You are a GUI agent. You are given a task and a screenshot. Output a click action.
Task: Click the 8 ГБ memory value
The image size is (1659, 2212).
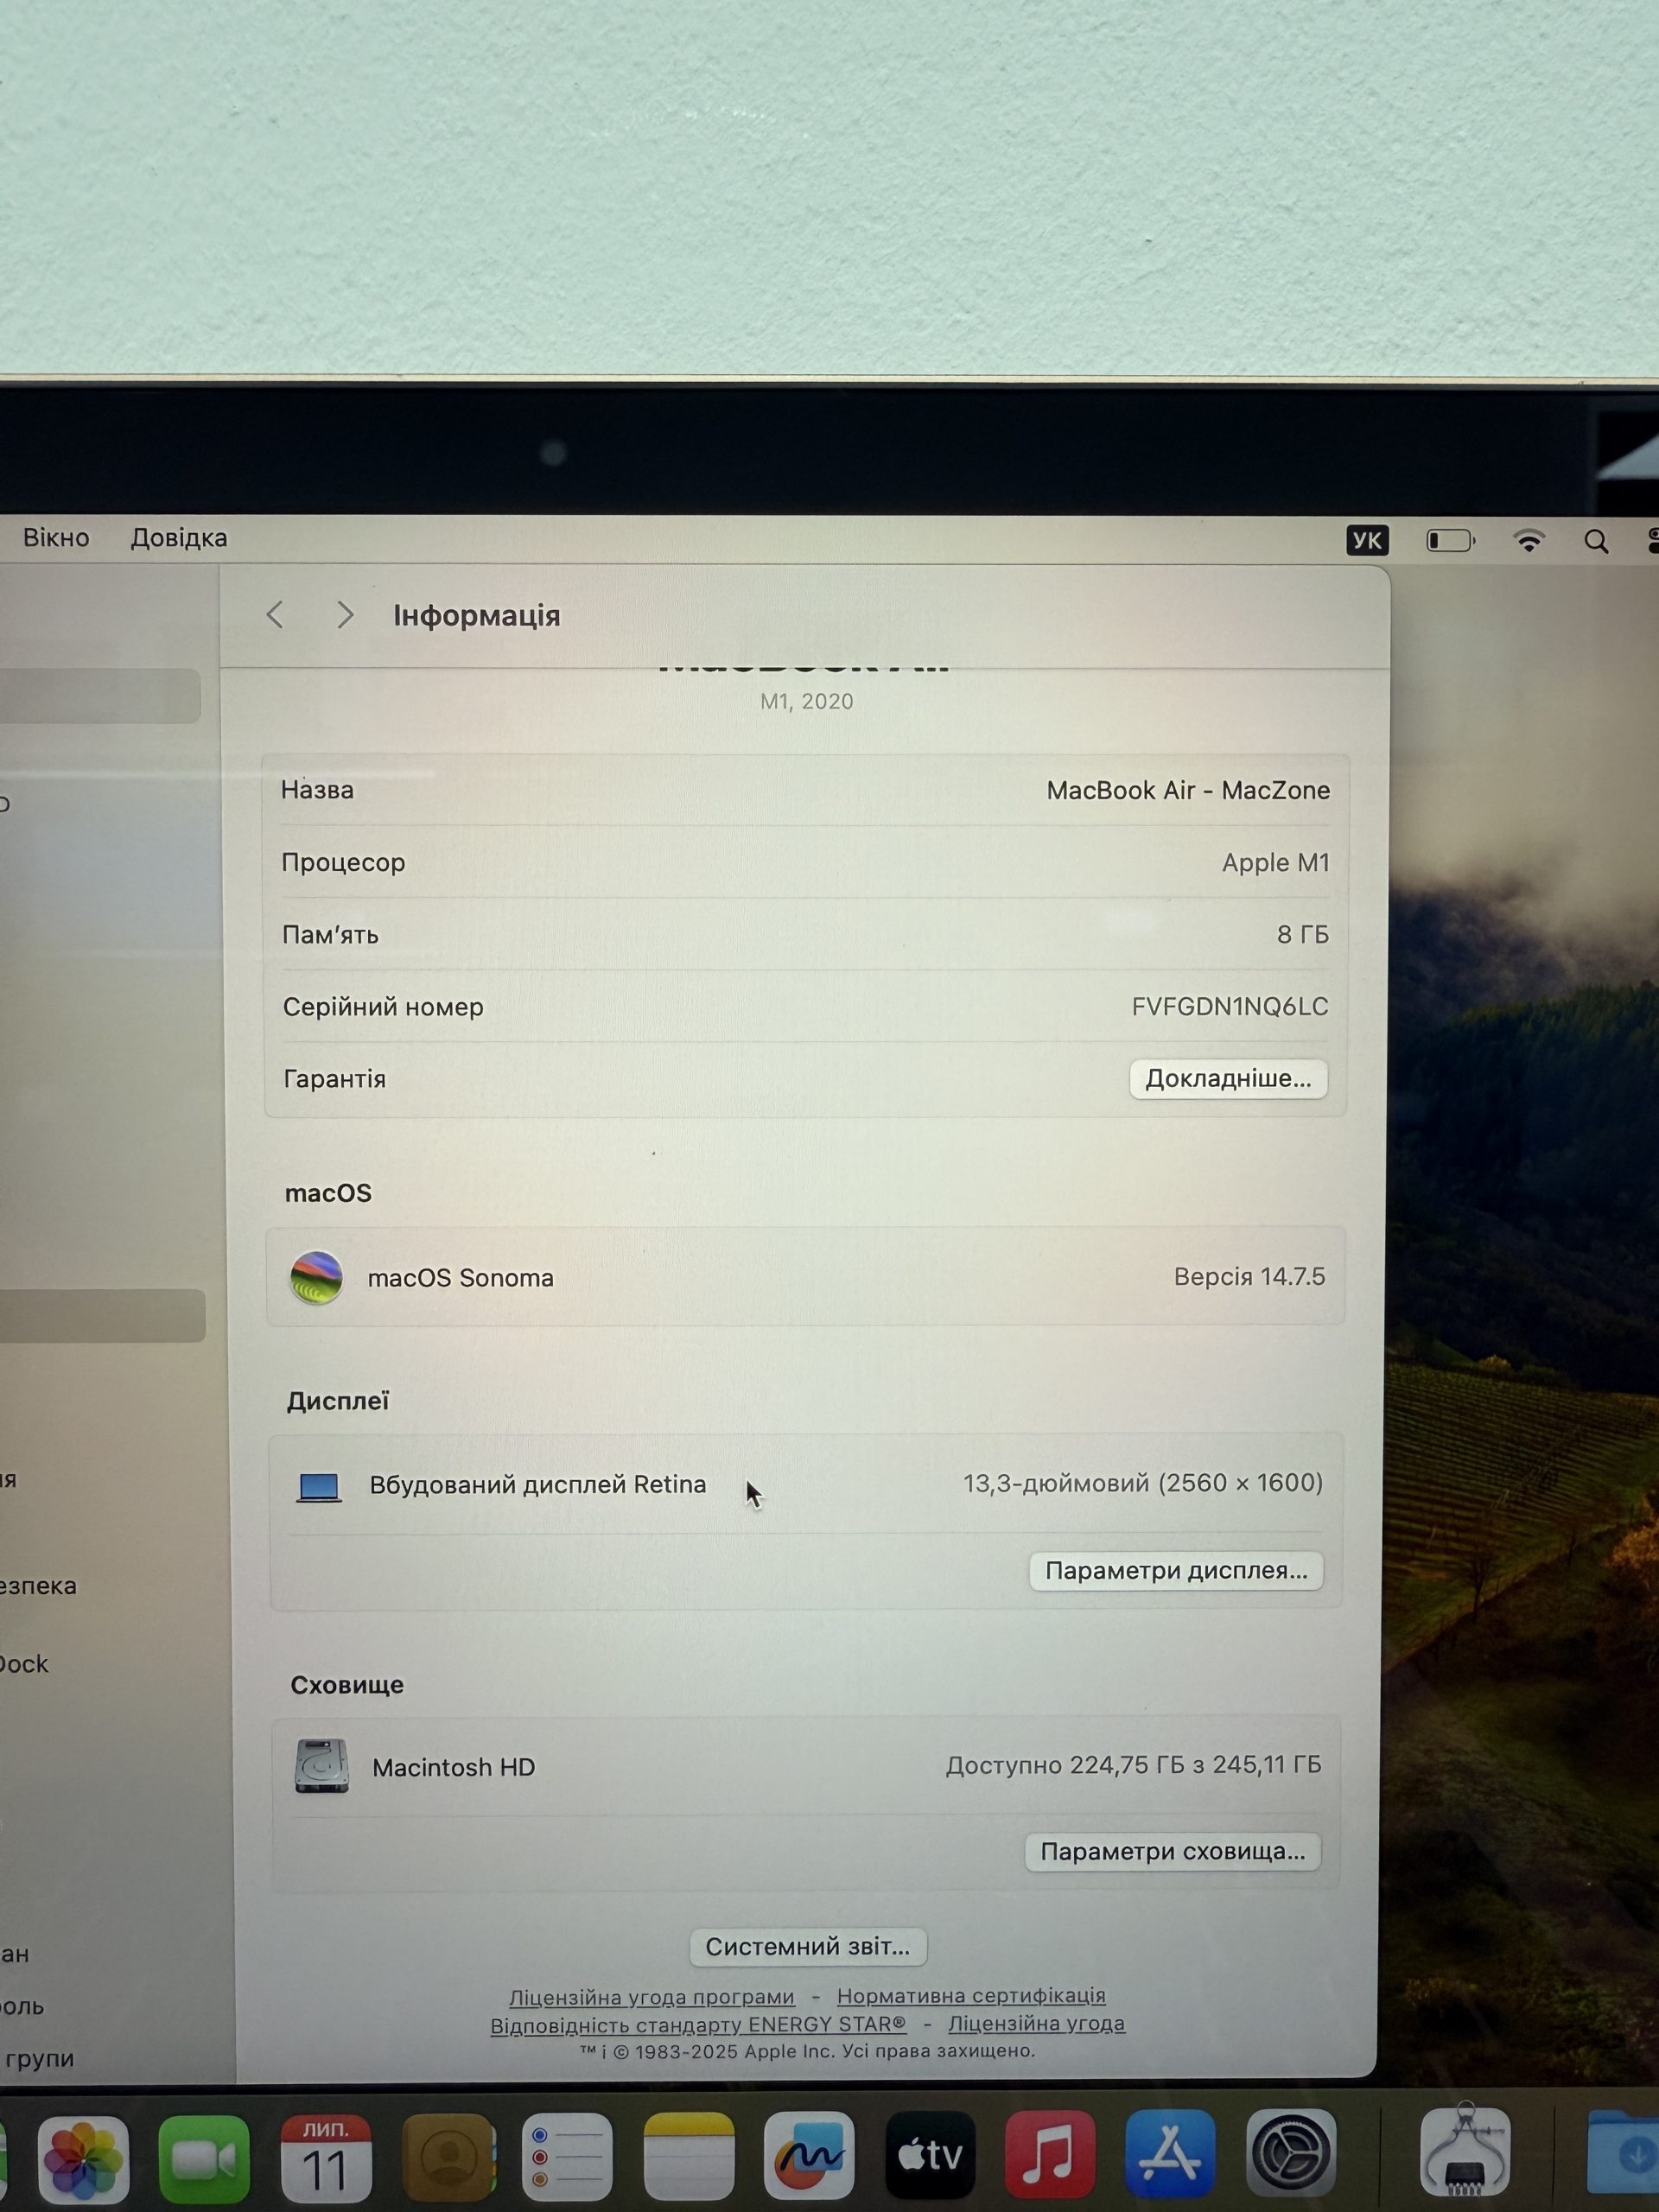click(x=1303, y=935)
